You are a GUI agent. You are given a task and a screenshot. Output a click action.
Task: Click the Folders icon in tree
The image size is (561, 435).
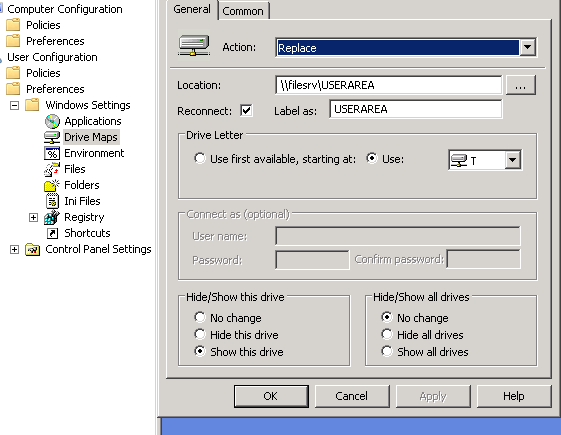click(52, 185)
